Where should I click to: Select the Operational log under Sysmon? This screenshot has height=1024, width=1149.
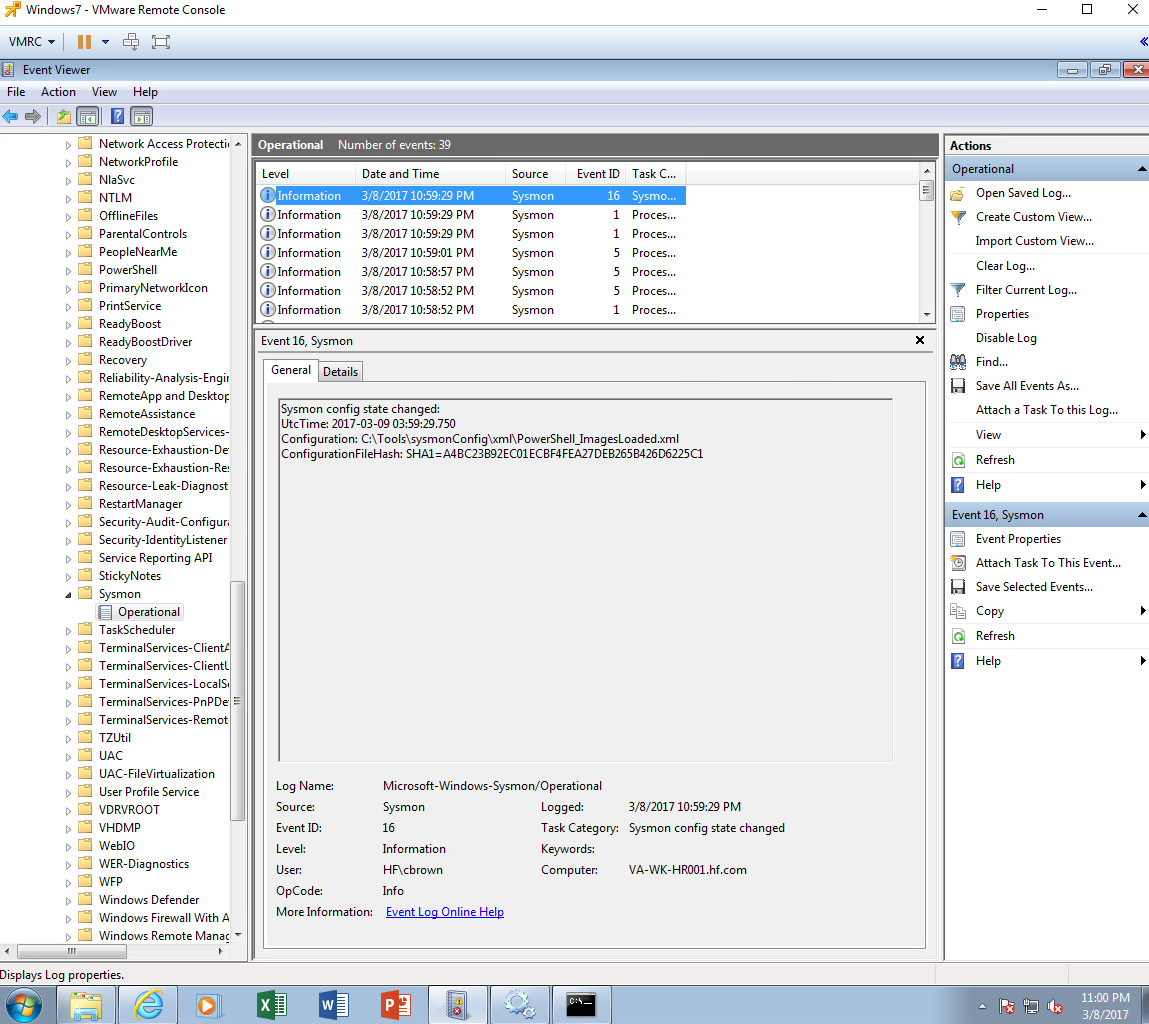pos(149,612)
